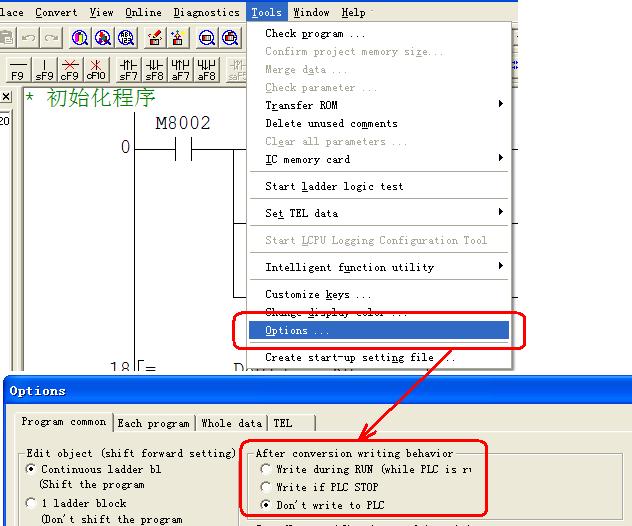
Task: Click the aF8 falling pulse branch icon
Action: pyautogui.click(x=207, y=69)
